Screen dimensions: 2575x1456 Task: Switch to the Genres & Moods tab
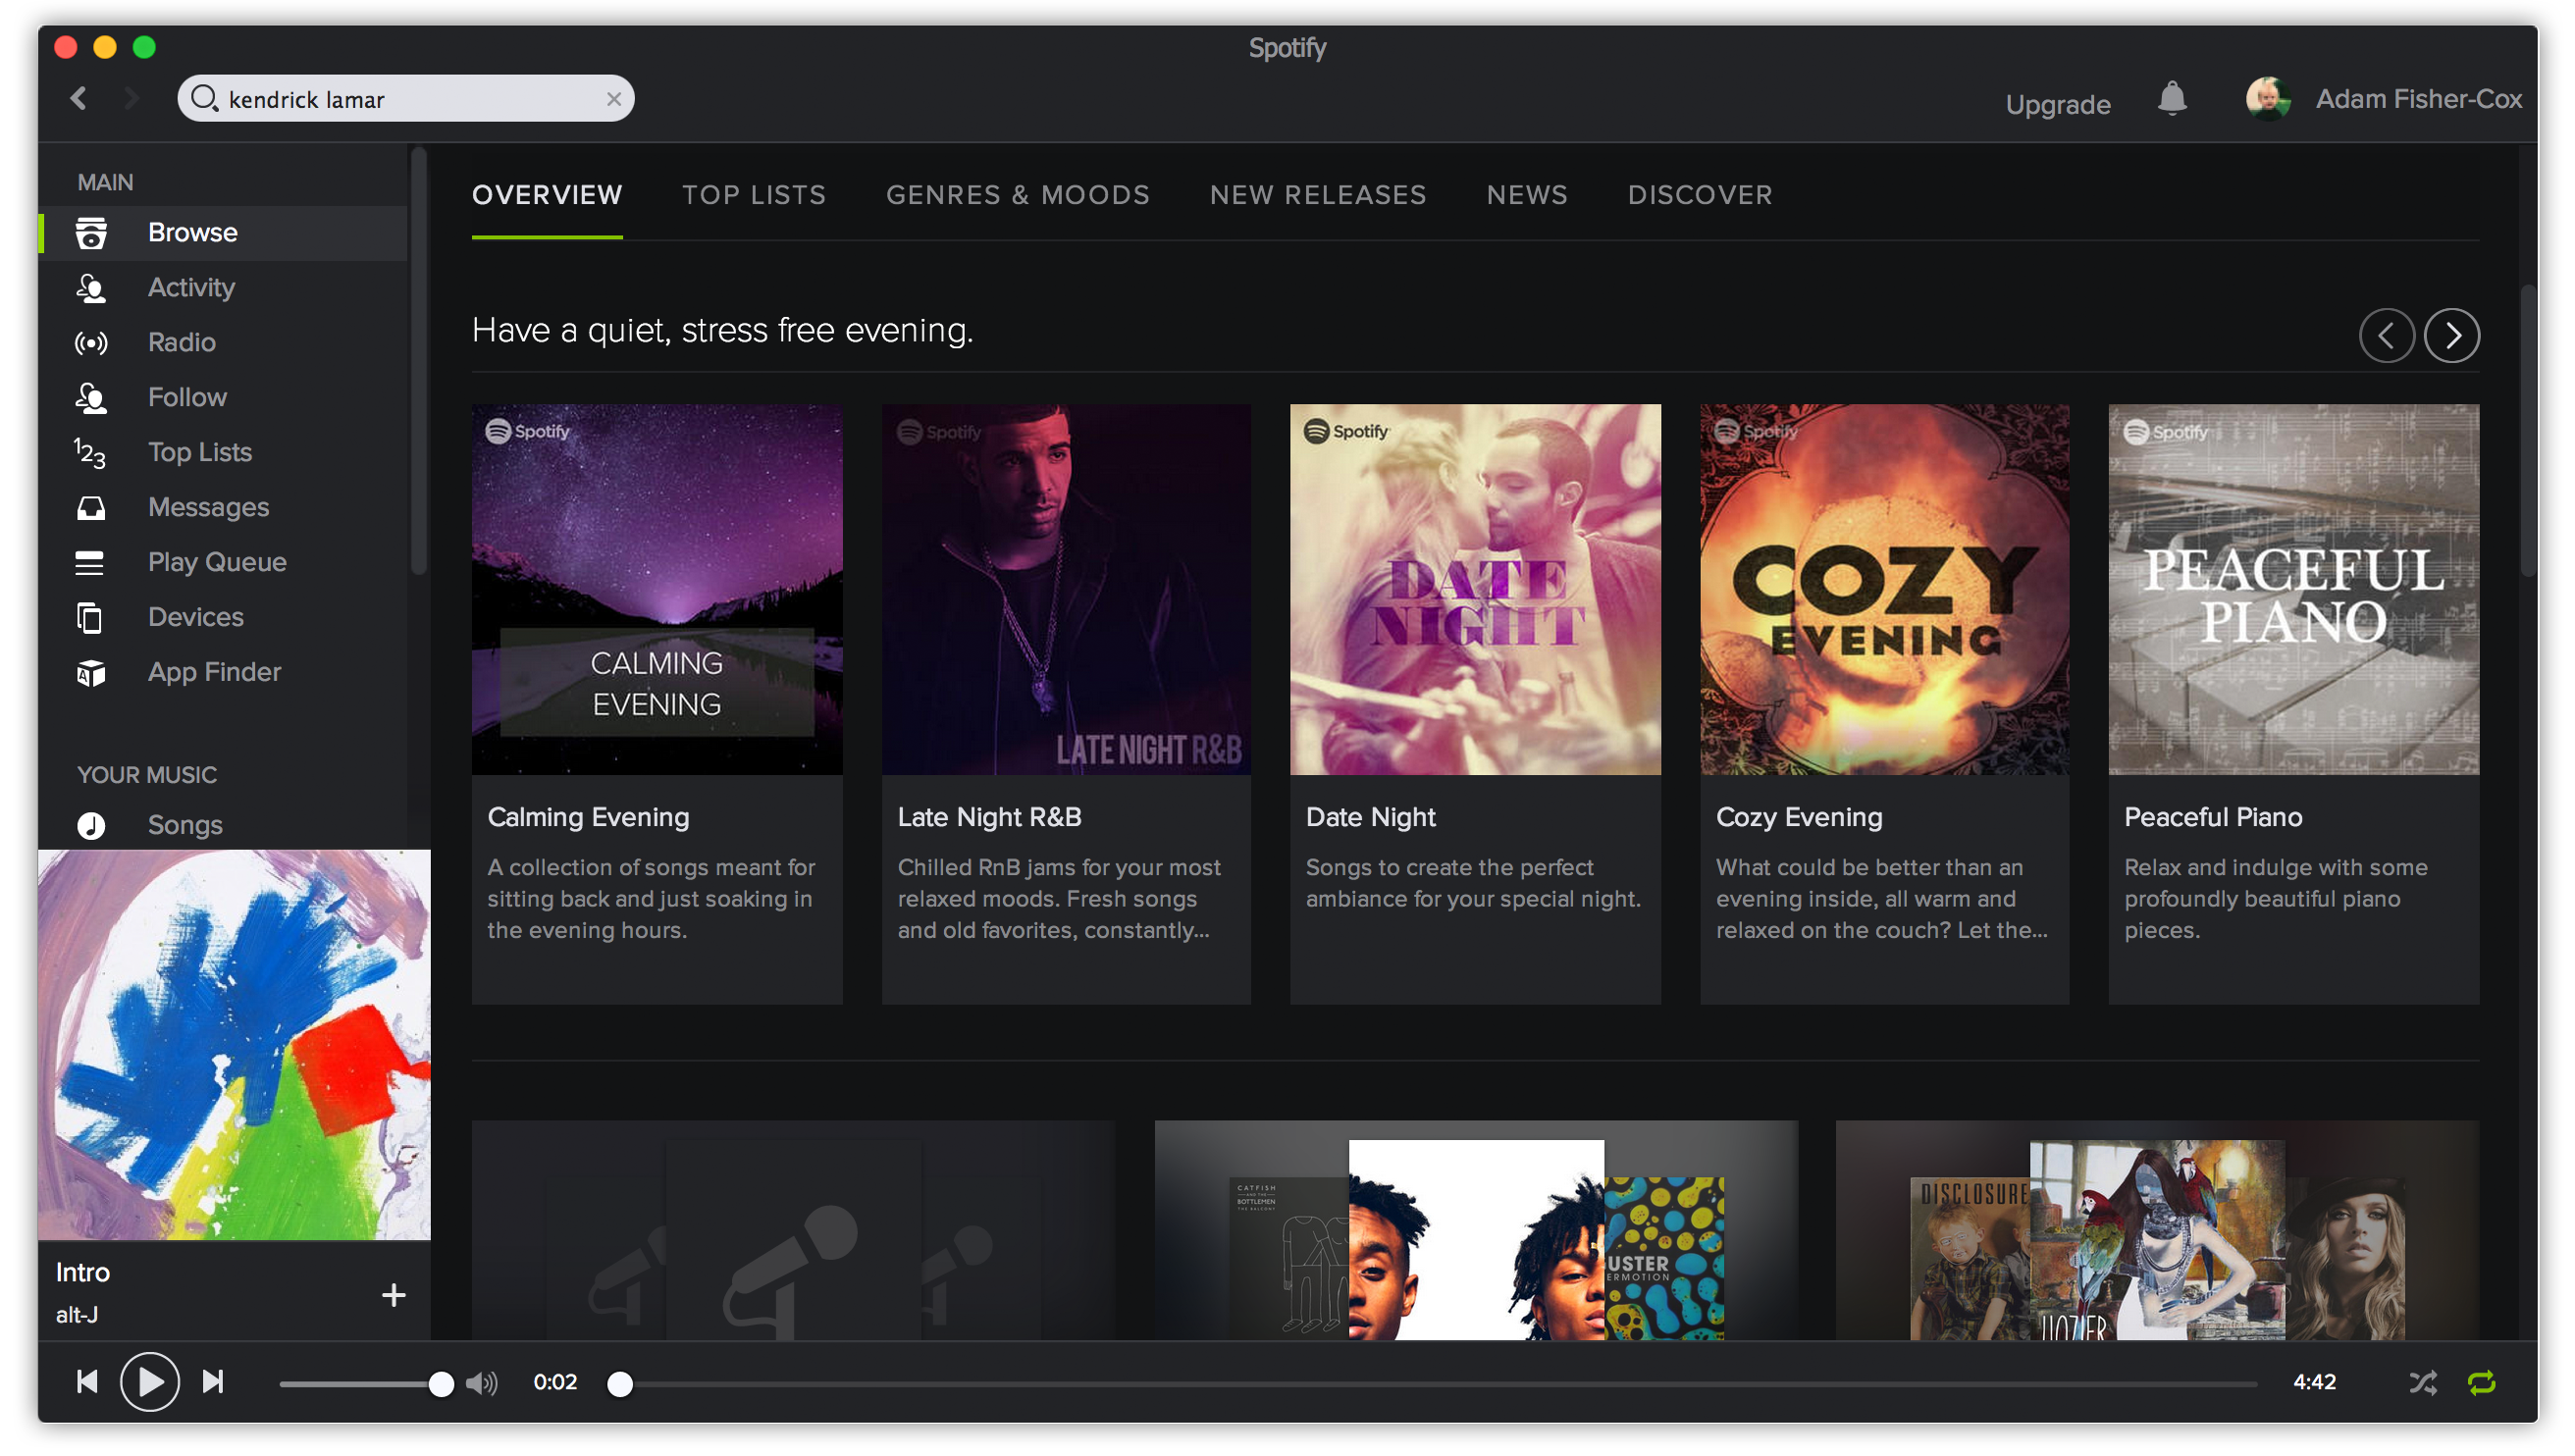[x=1018, y=195]
